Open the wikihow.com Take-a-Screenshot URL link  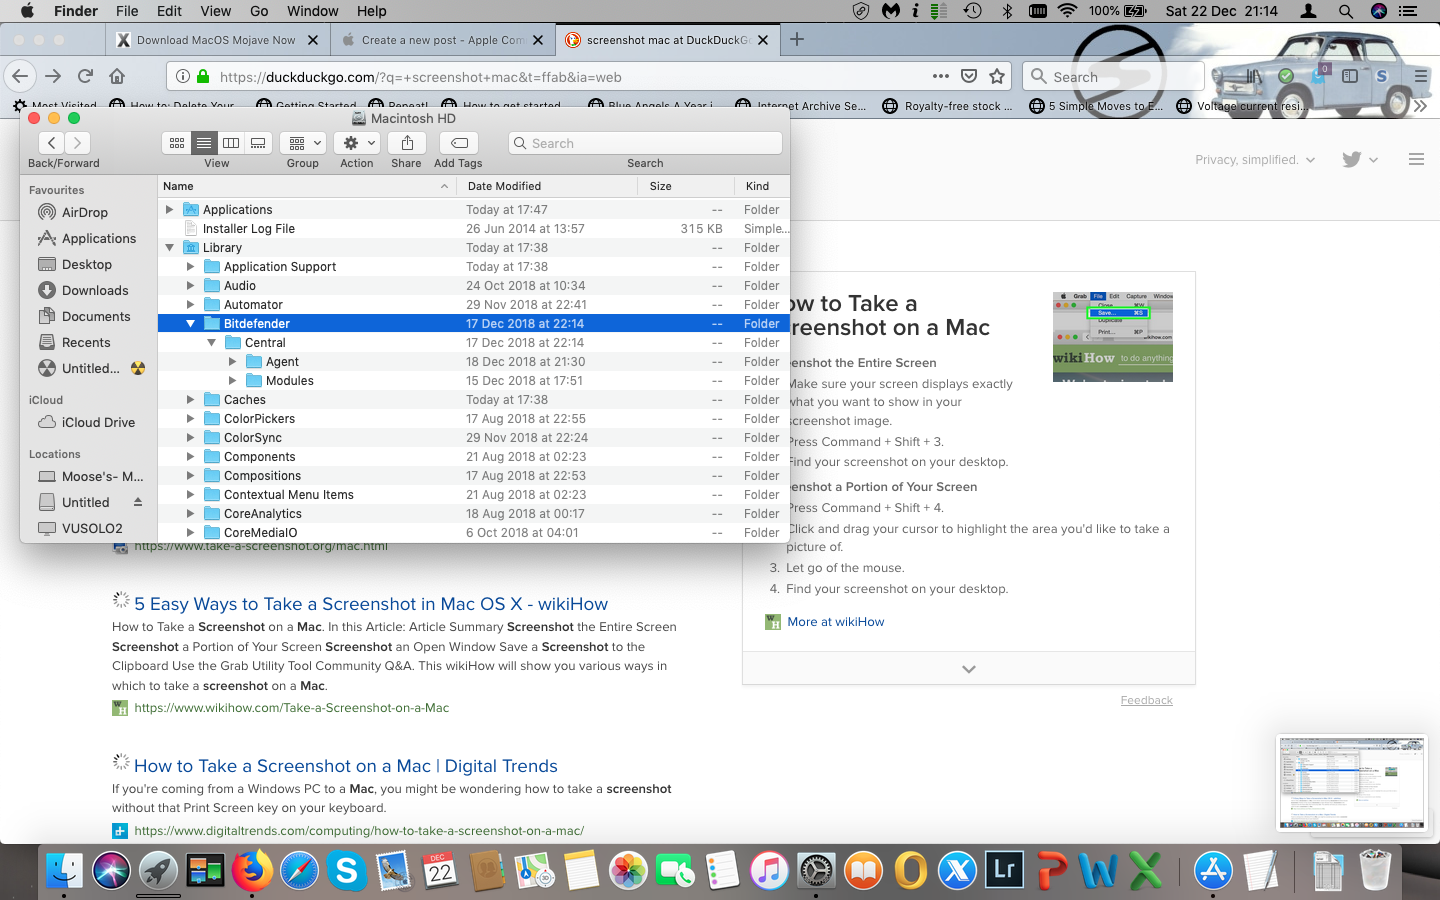point(292,708)
